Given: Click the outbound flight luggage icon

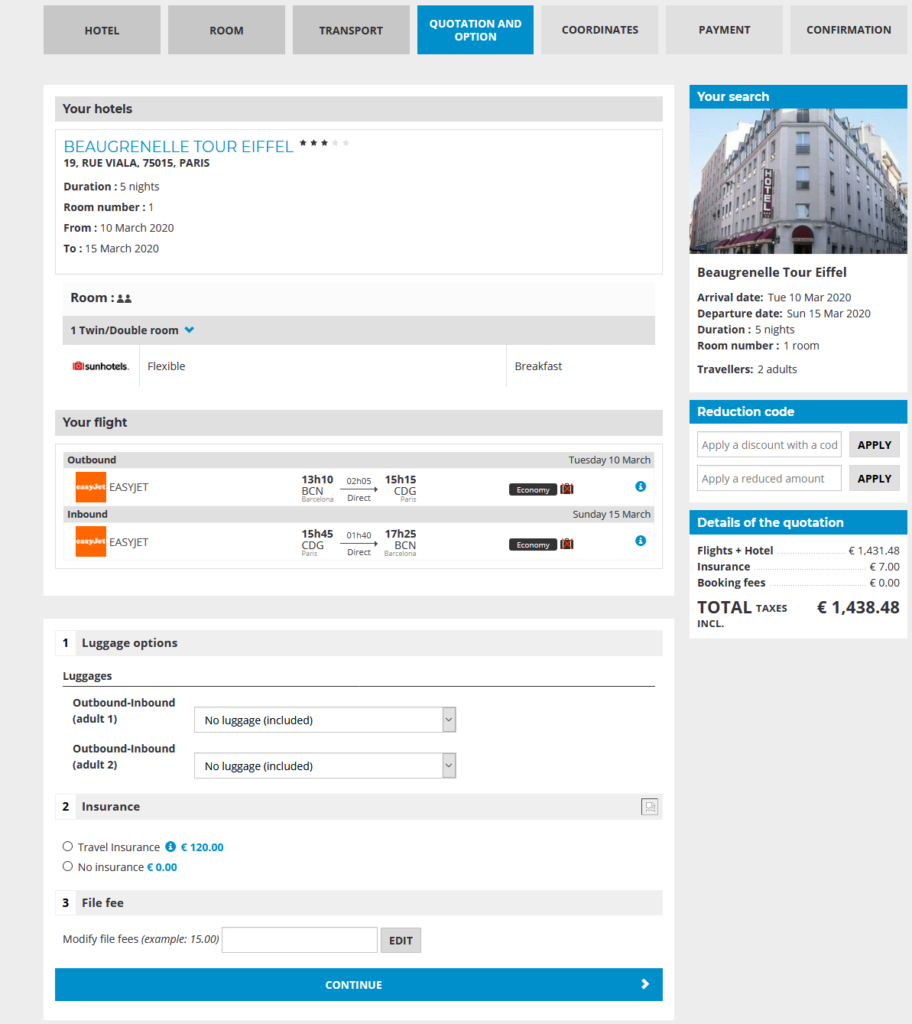Looking at the screenshot, I should coord(567,489).
